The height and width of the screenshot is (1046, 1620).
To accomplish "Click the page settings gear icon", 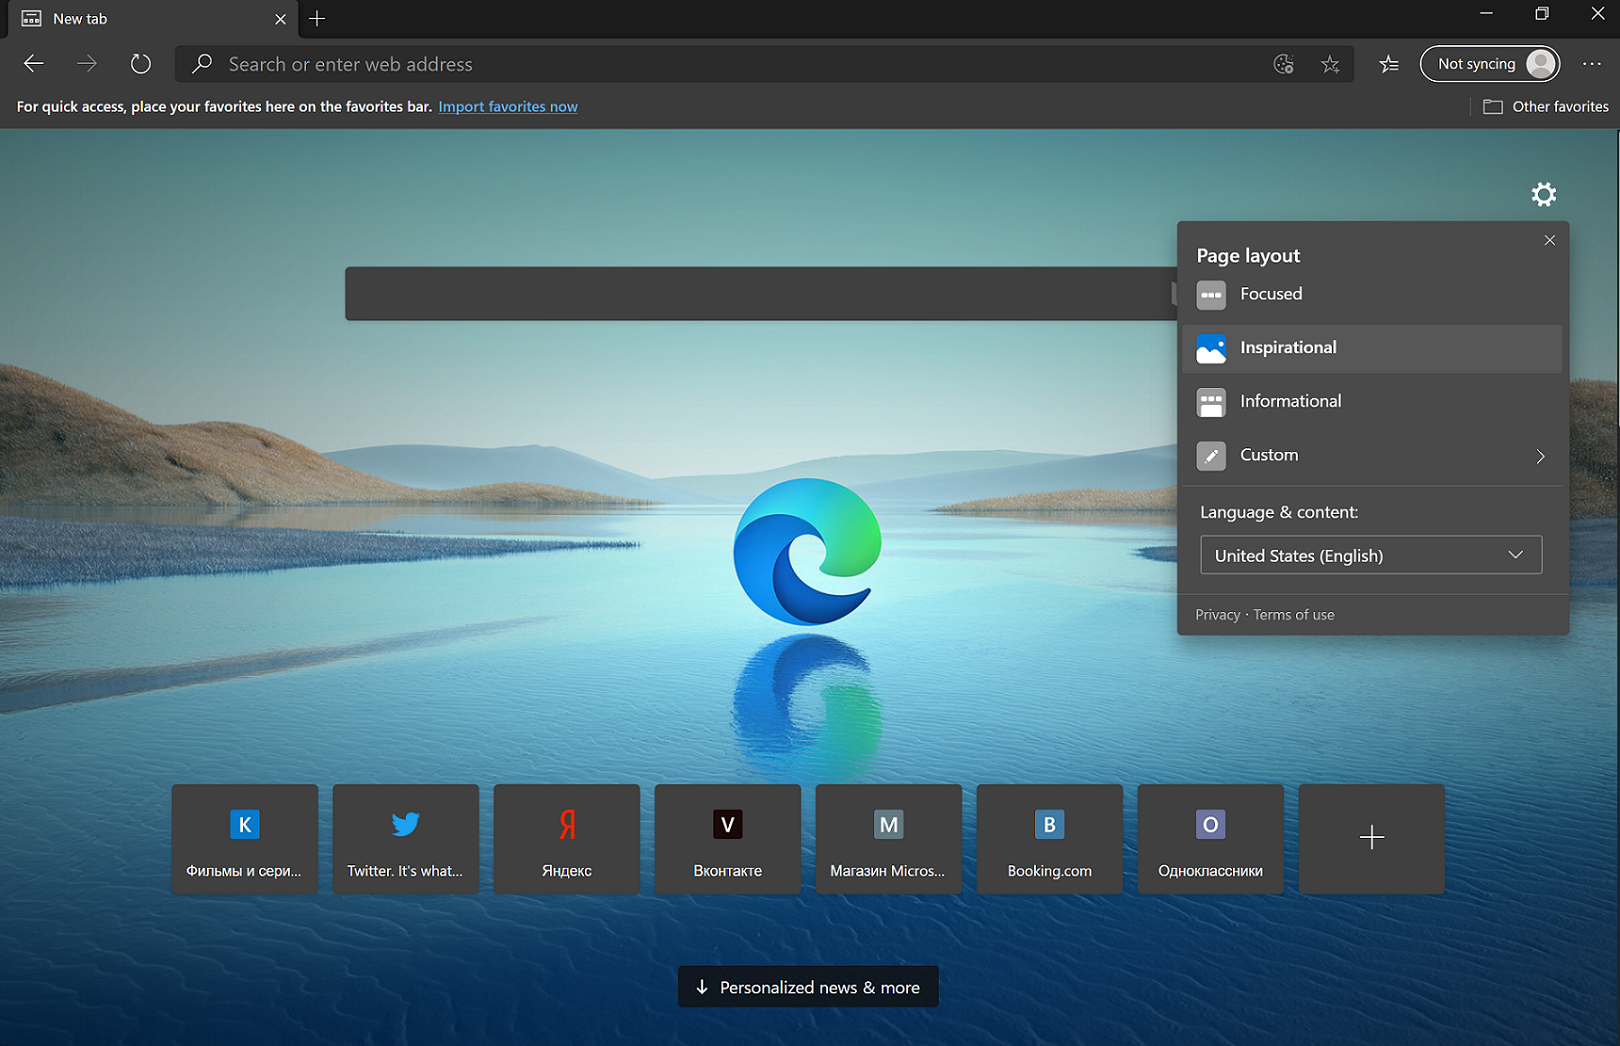I will 1544,194.
